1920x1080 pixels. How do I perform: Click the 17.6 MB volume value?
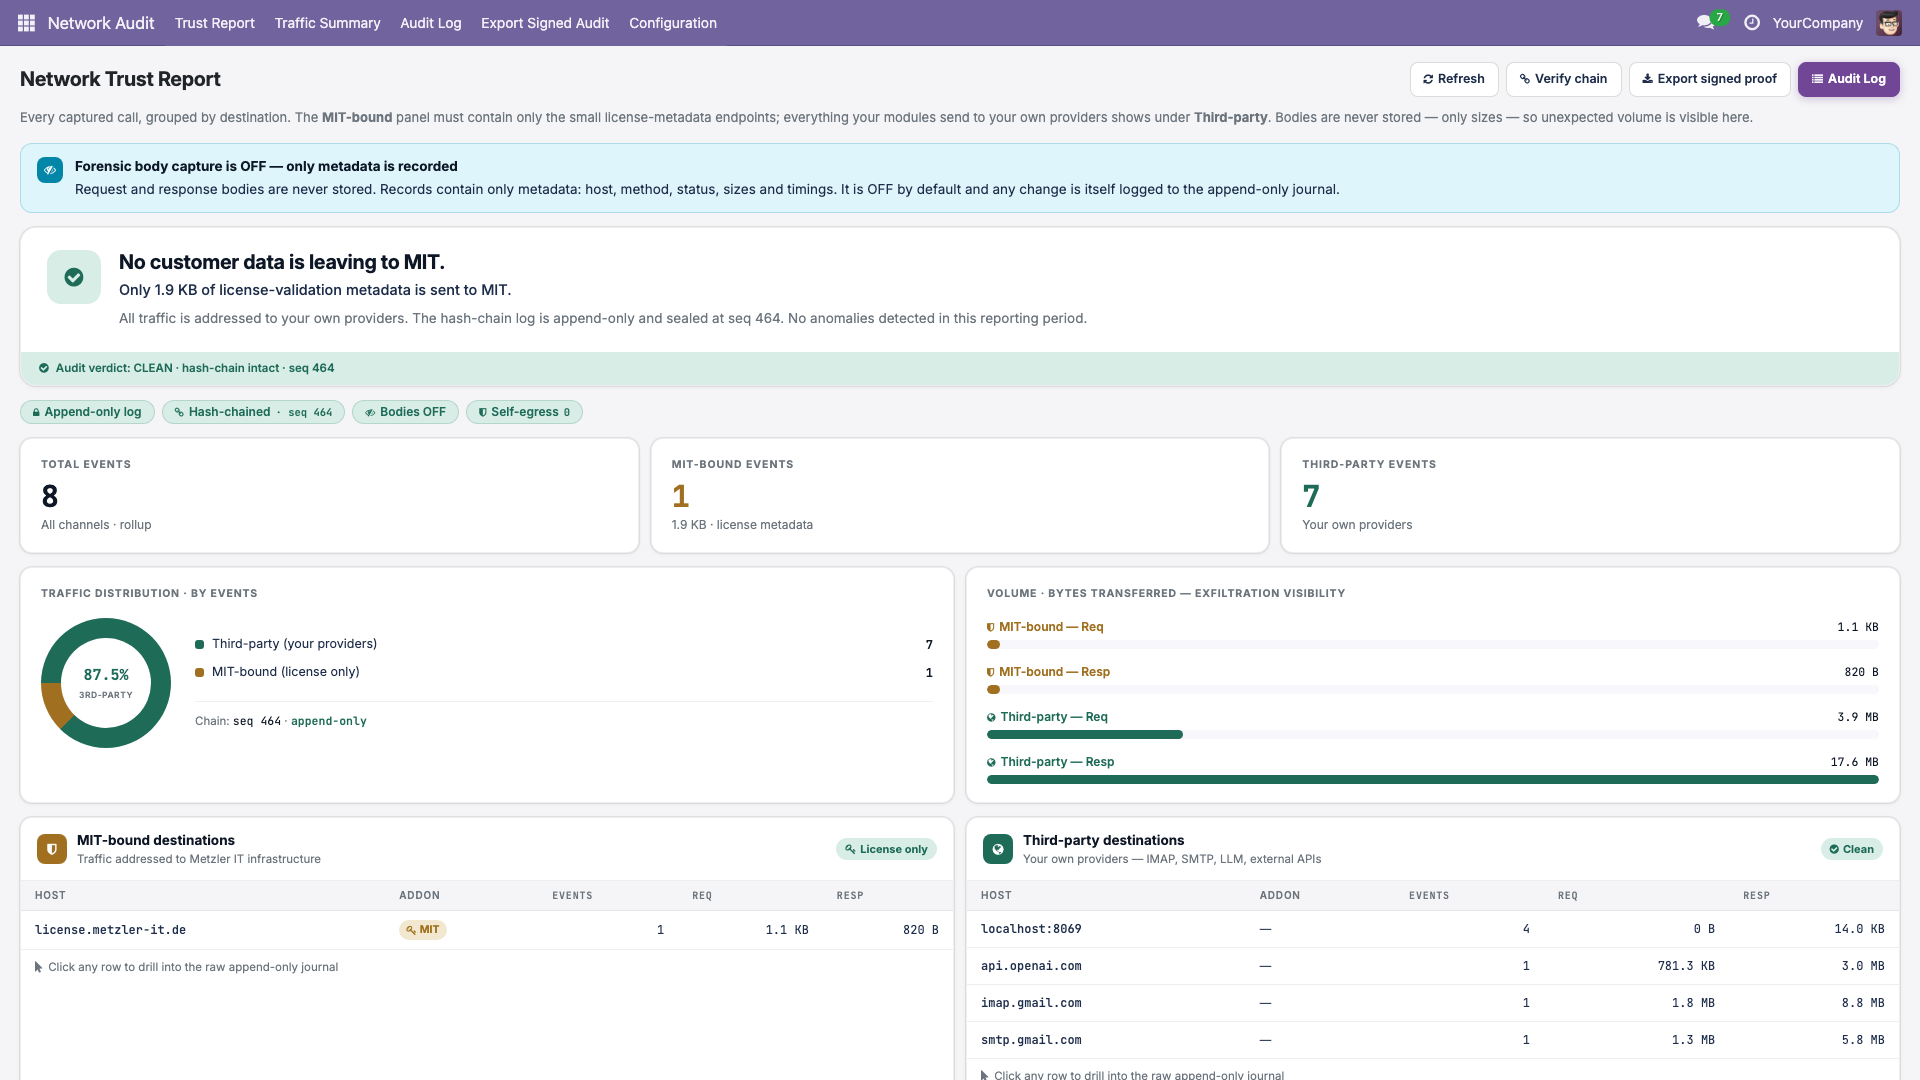tap(1854, 762)
